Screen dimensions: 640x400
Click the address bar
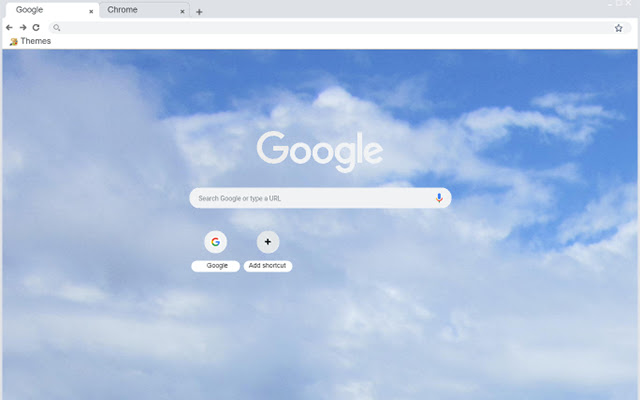pos(340,28)
